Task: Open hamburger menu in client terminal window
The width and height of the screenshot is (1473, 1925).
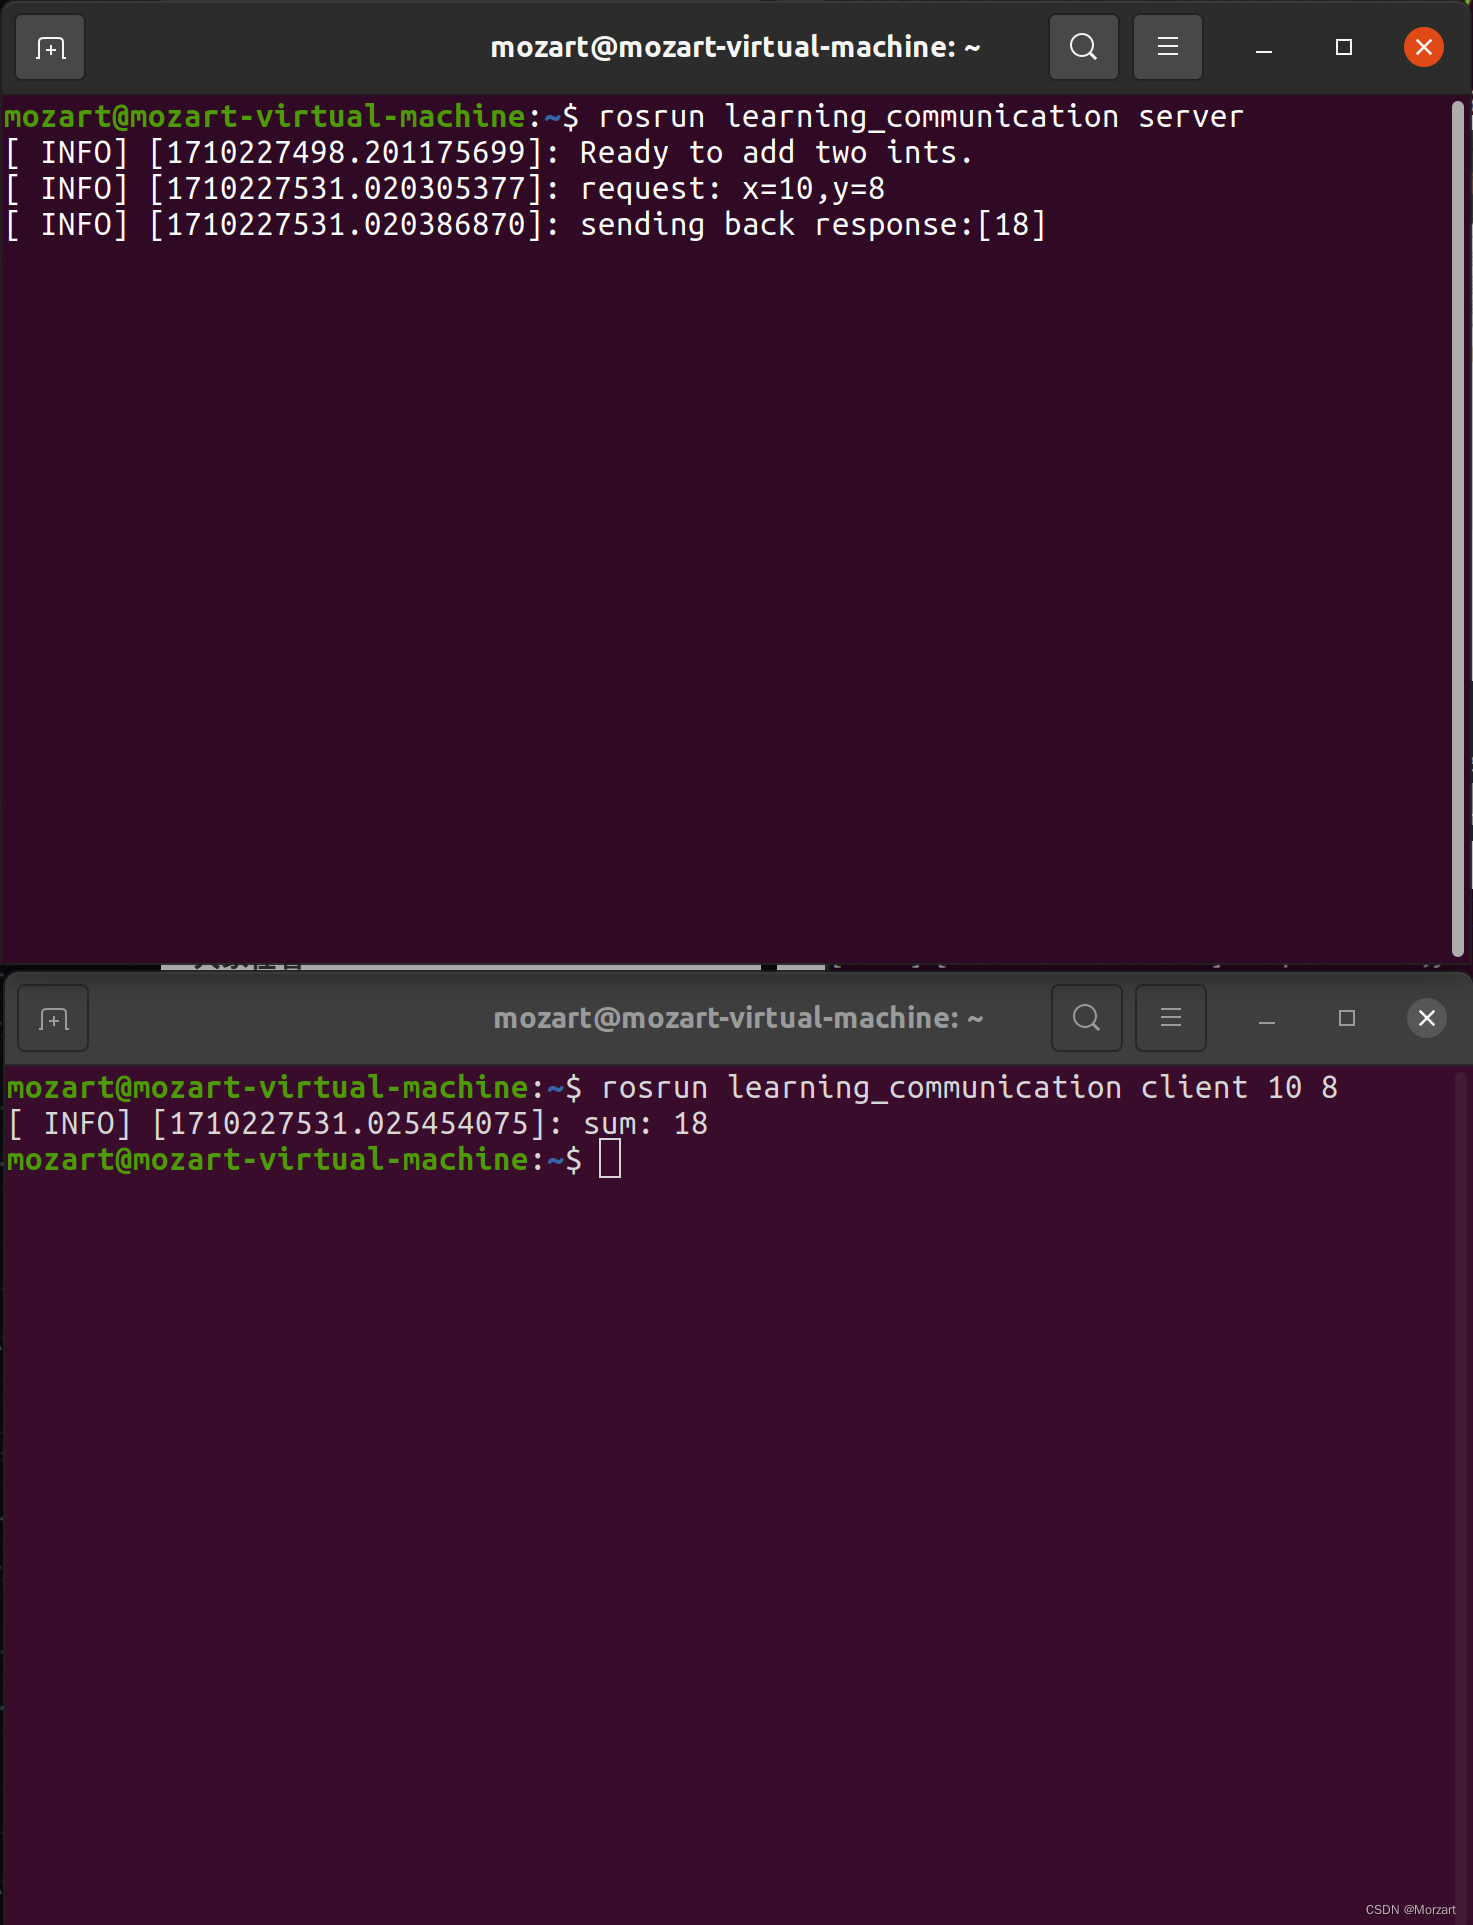Action: point(1170,1018)
